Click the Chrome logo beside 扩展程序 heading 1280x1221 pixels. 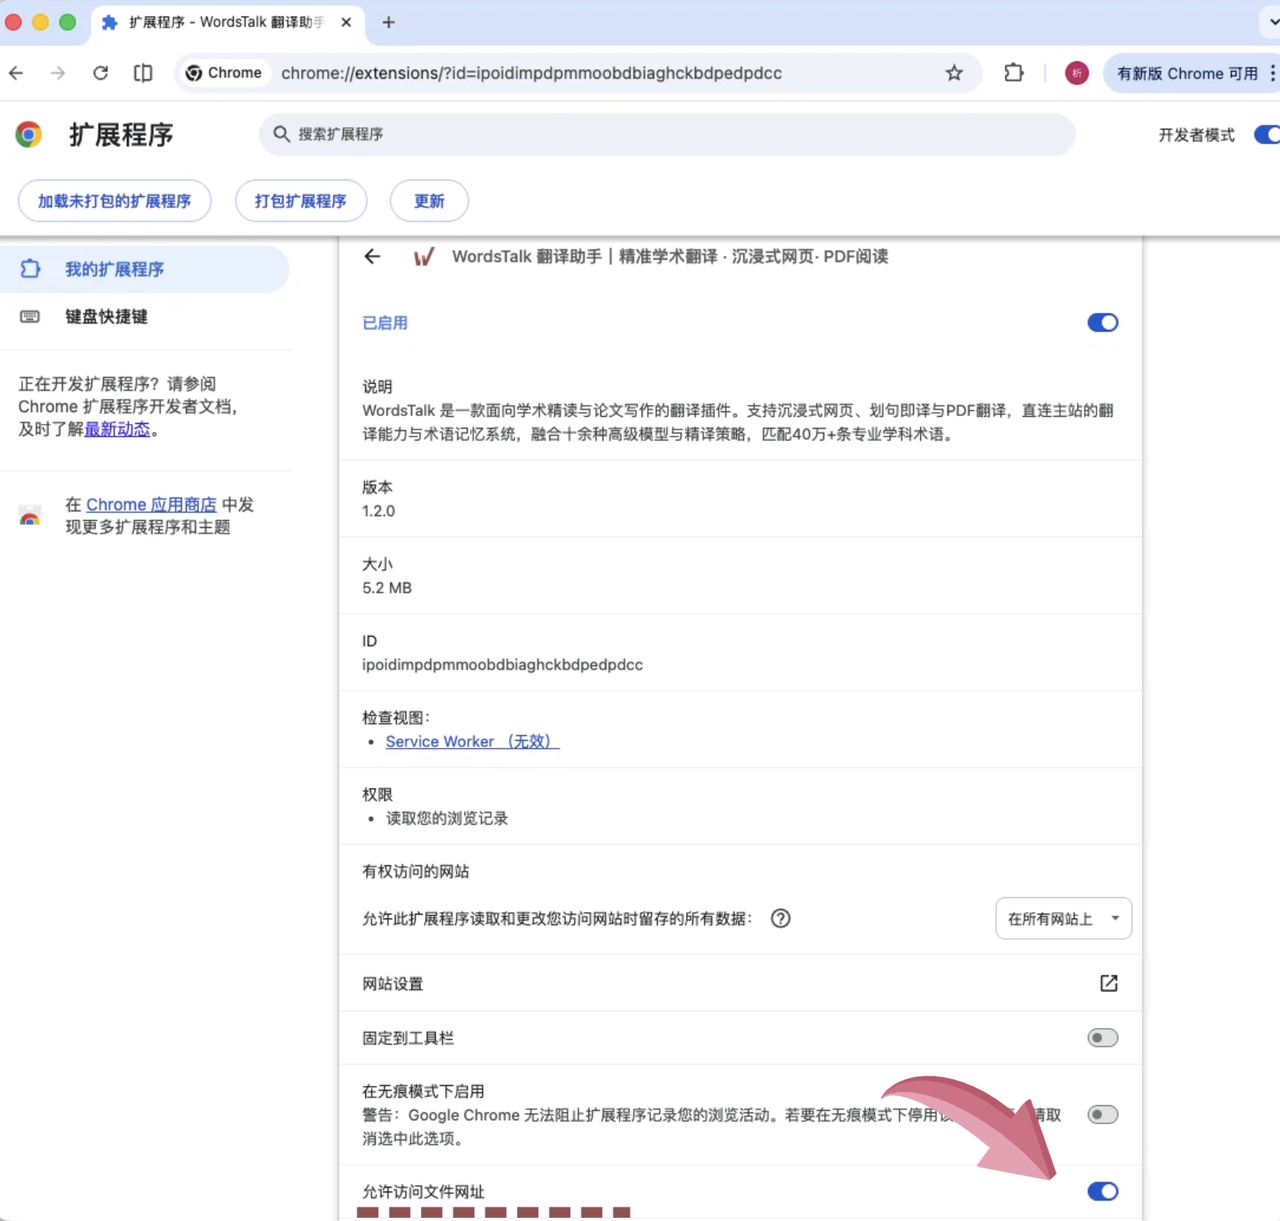click(x=29, y=134)
